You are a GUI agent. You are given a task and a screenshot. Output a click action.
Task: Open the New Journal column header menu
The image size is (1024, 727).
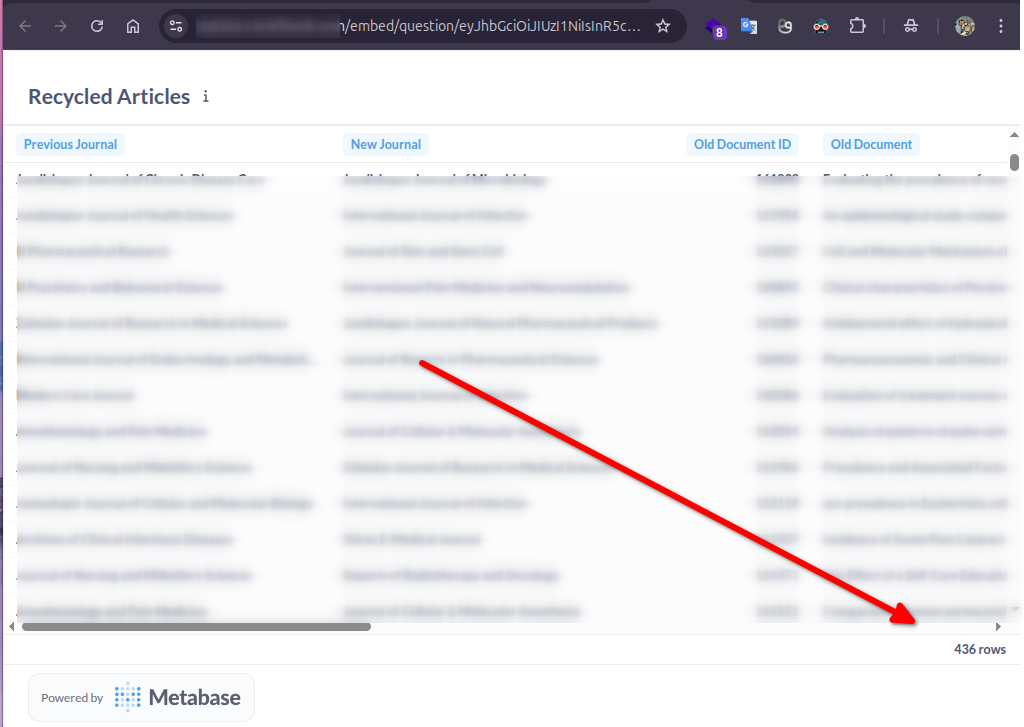(x=386, y=144)
